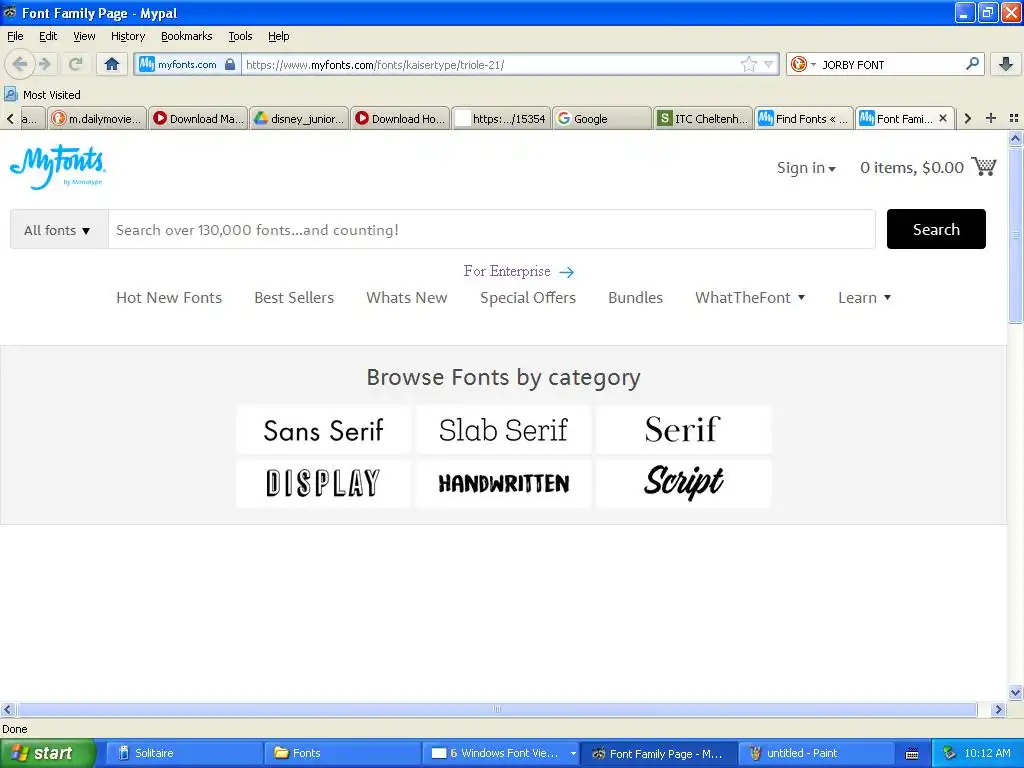Open the list all tabs grid icon
Viewport: 1024px width, 768px height.
tap(1014, 118)
